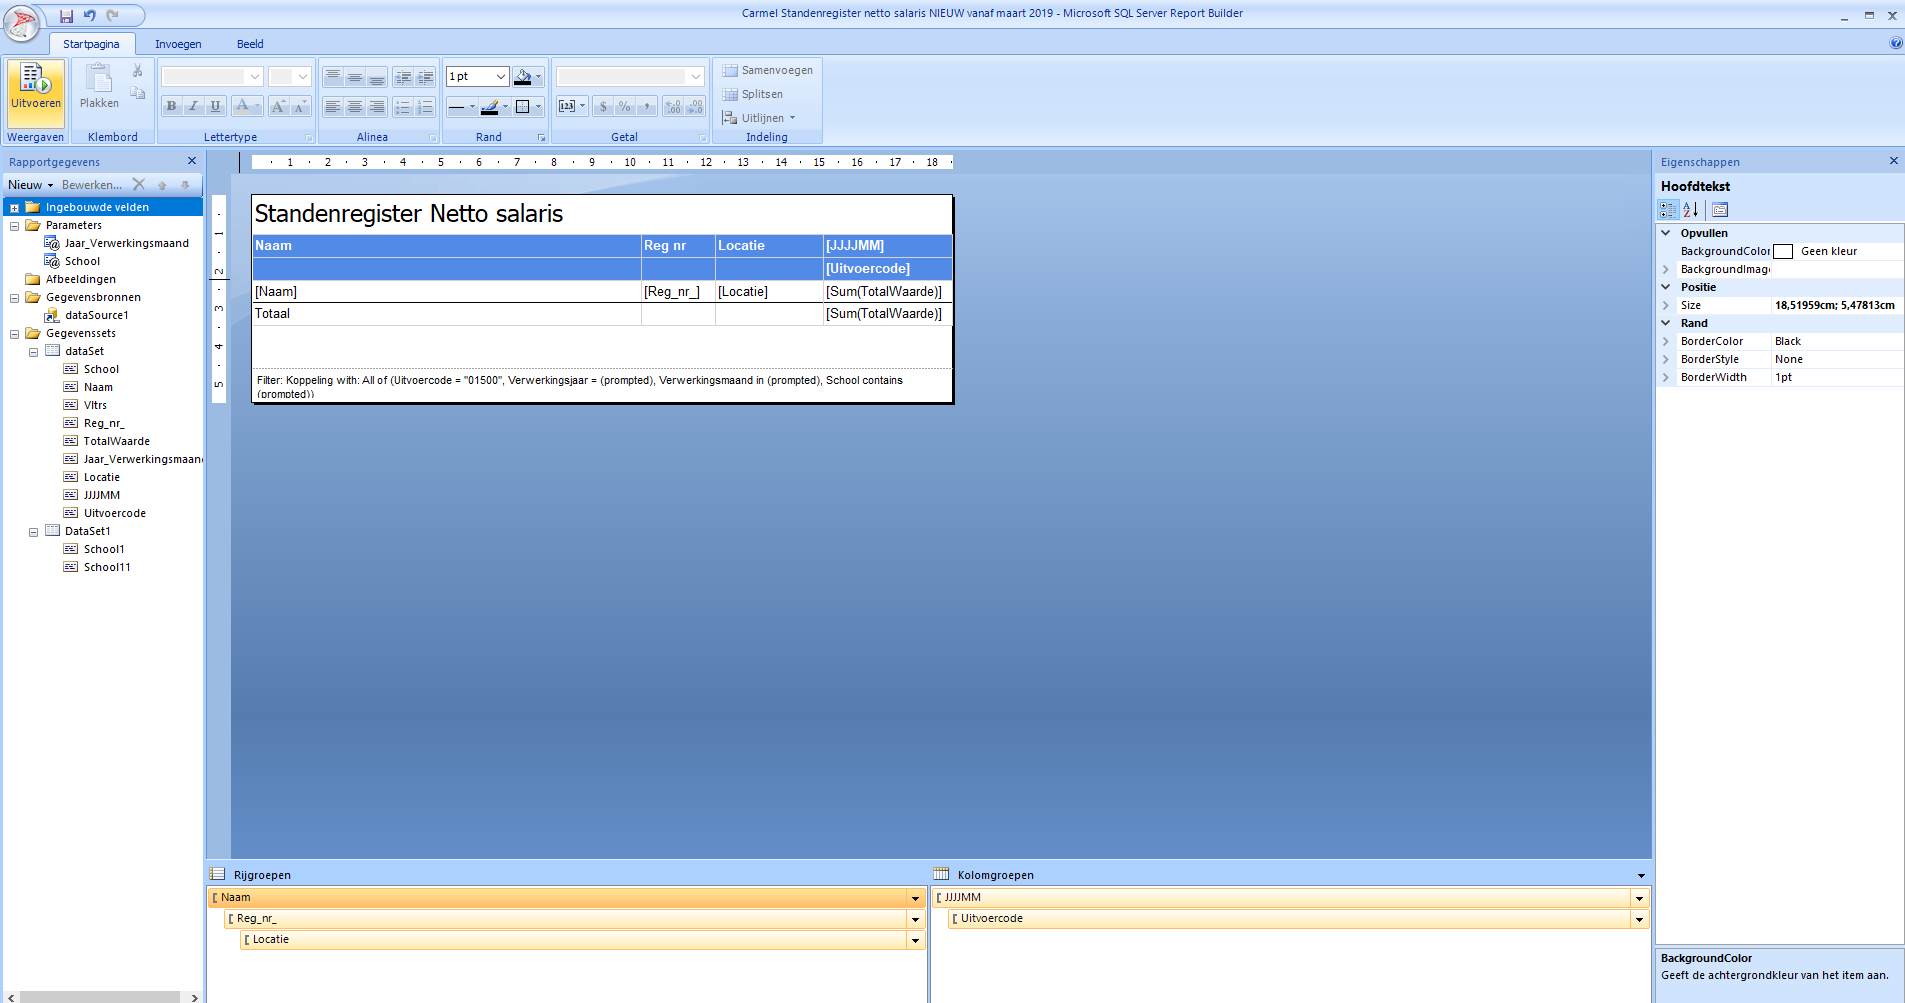The height and width of the screenshot is (1003, 1905).
Task: Switch to the Invoegen ribbon tab
Action: click(178, 44)
